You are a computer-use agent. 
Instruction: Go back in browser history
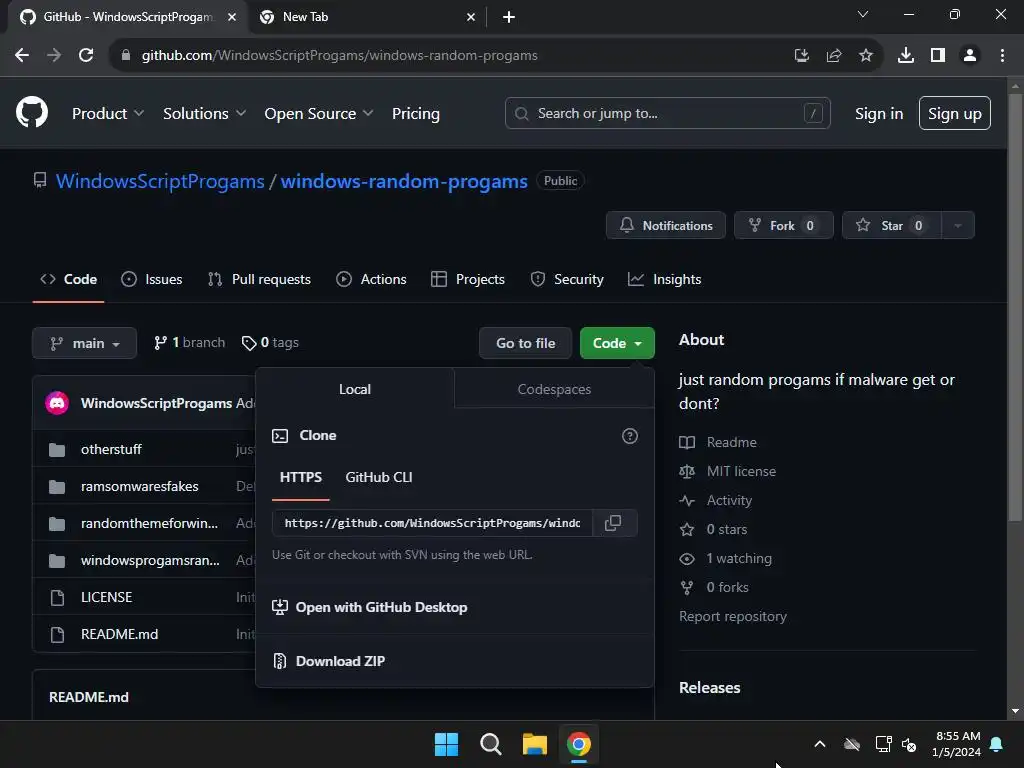point(22,56)
